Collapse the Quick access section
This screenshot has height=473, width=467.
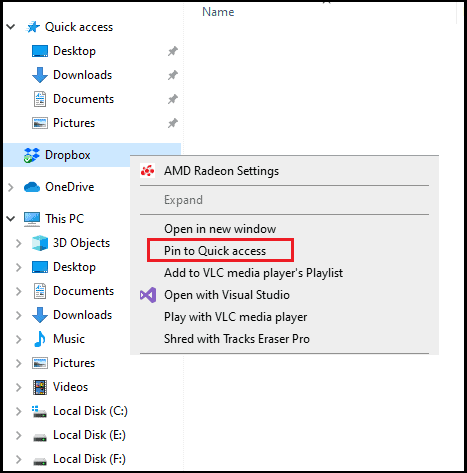(11, 27)
